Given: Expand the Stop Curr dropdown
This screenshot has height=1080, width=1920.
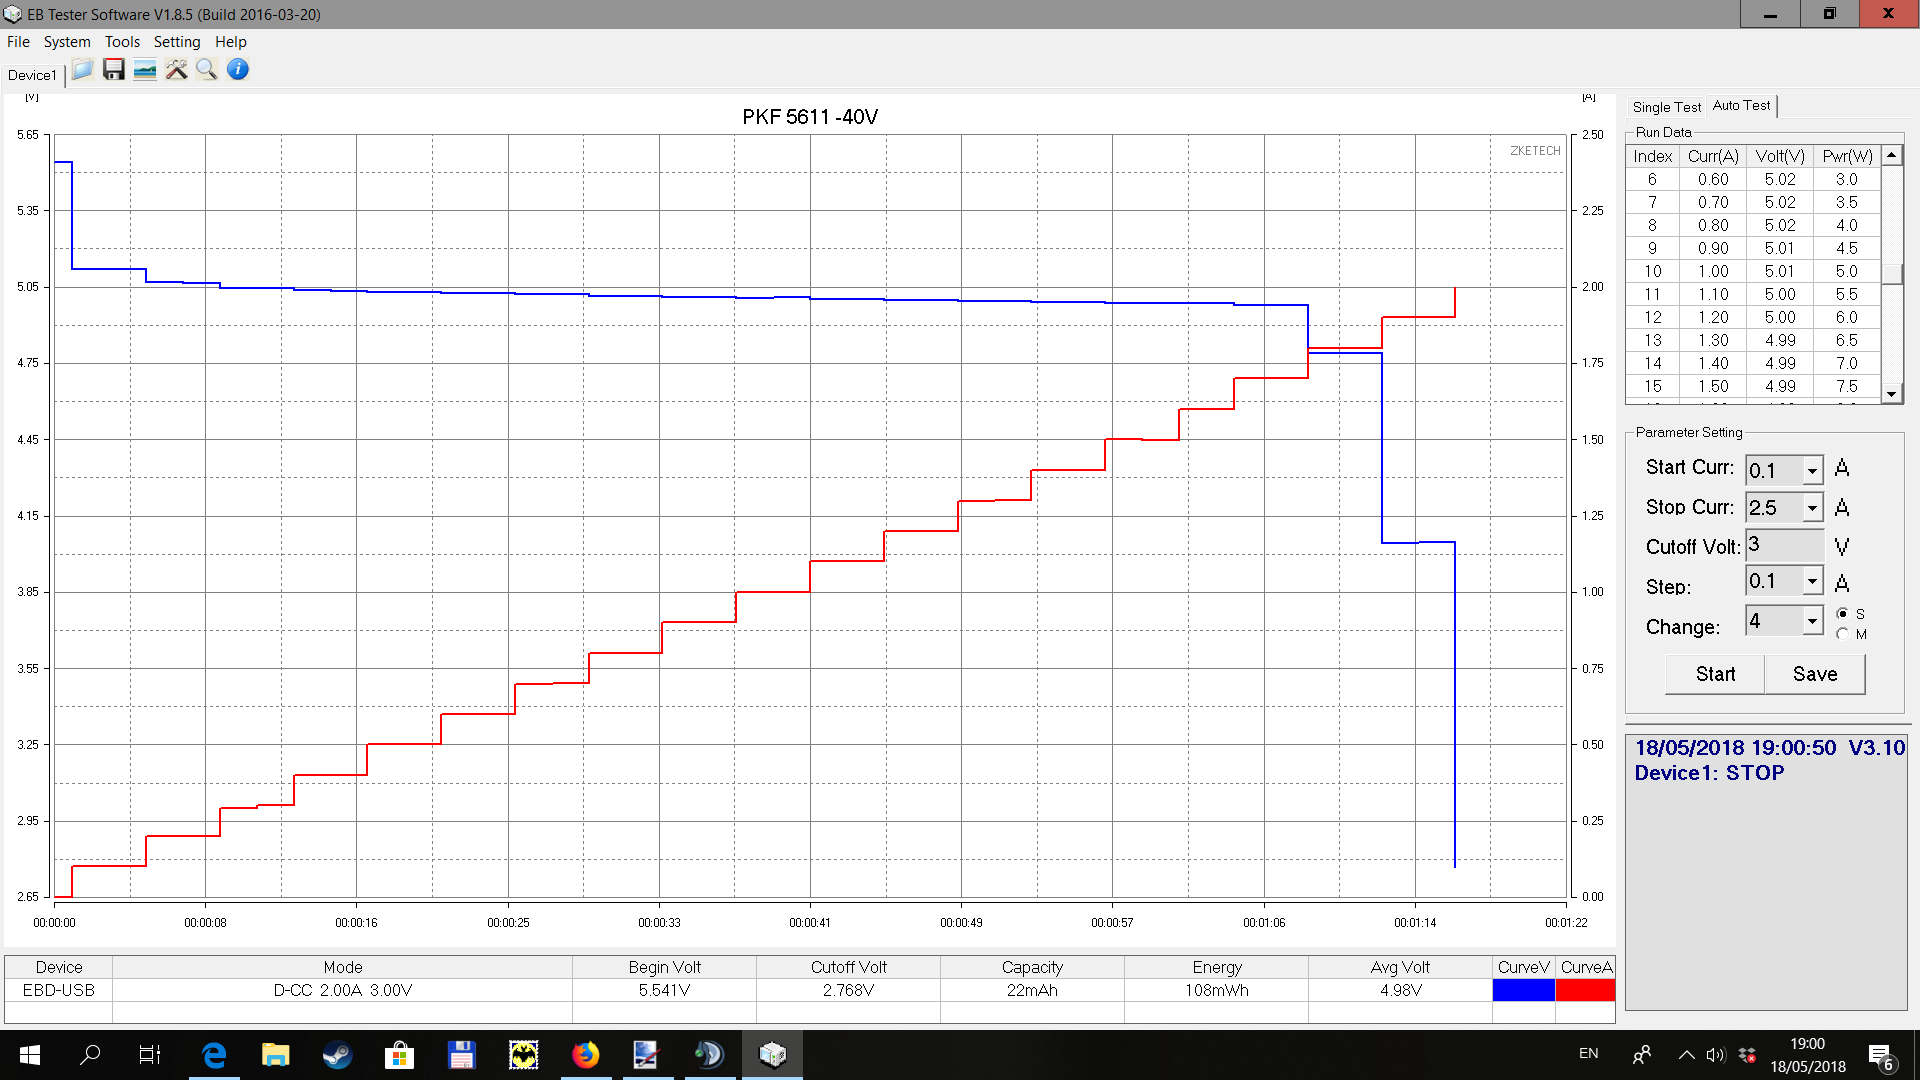Looking at the screenshot, I should point(1812,508).
